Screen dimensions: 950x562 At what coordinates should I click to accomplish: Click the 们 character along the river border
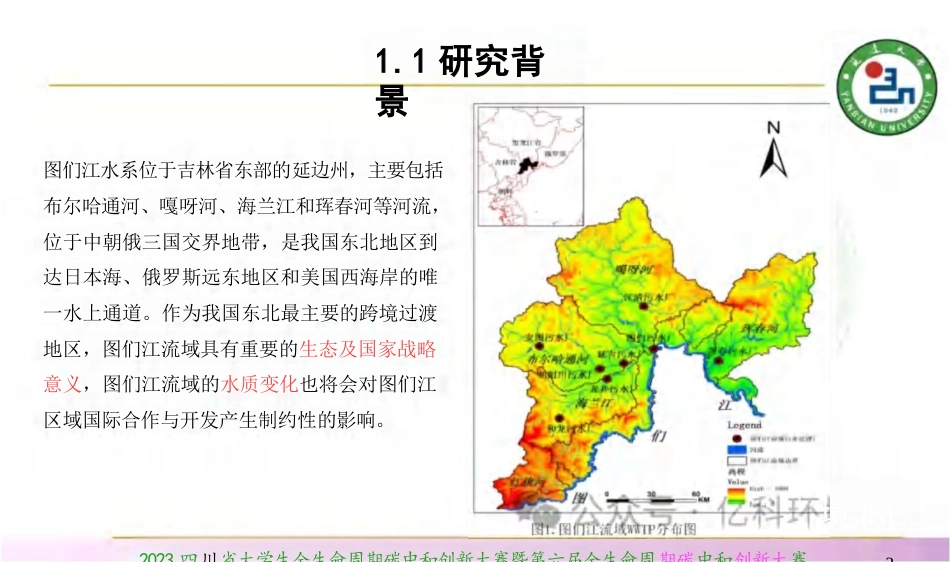pos(659,435)
